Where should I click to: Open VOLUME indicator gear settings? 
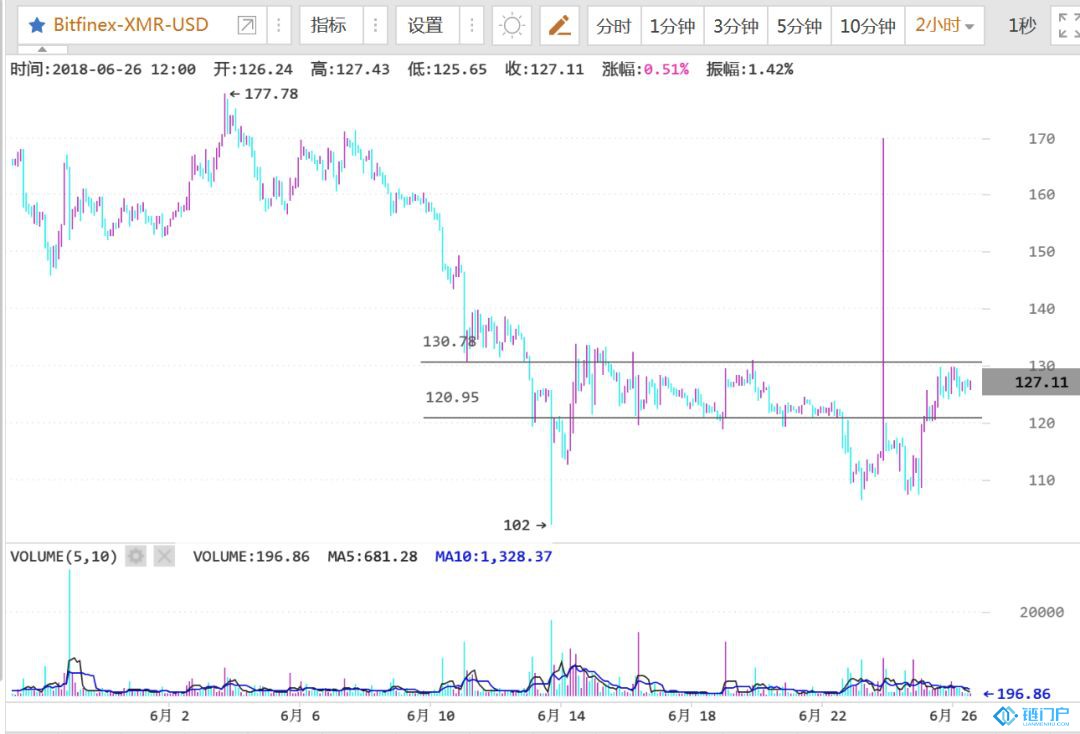[x=136, y=556]
